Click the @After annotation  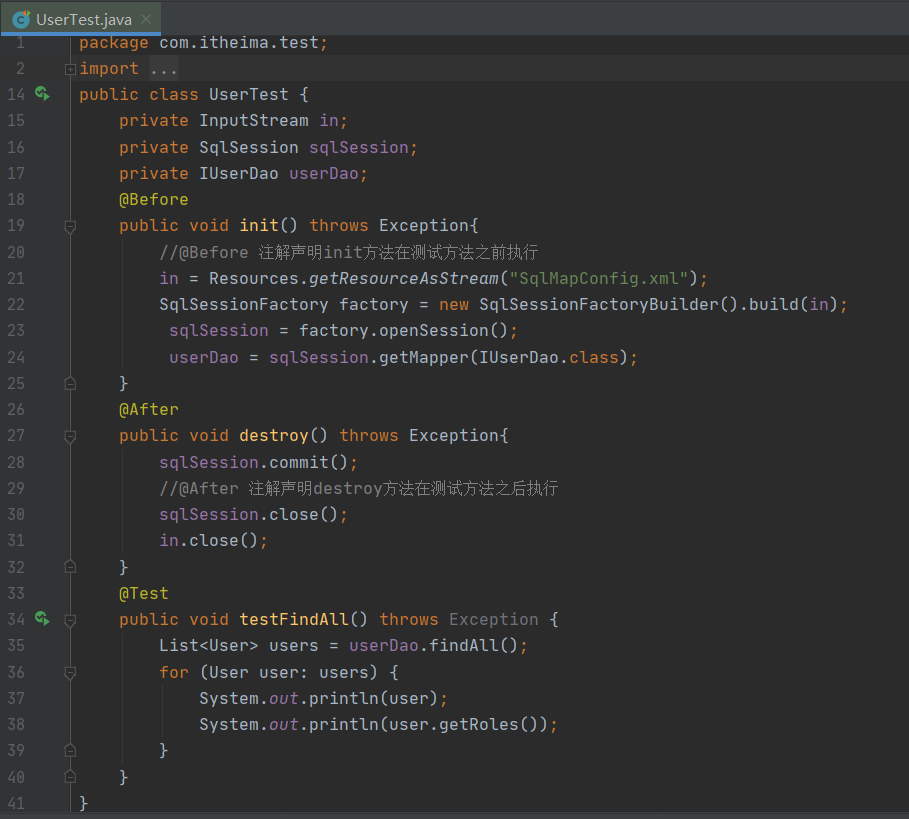point(149,409)
